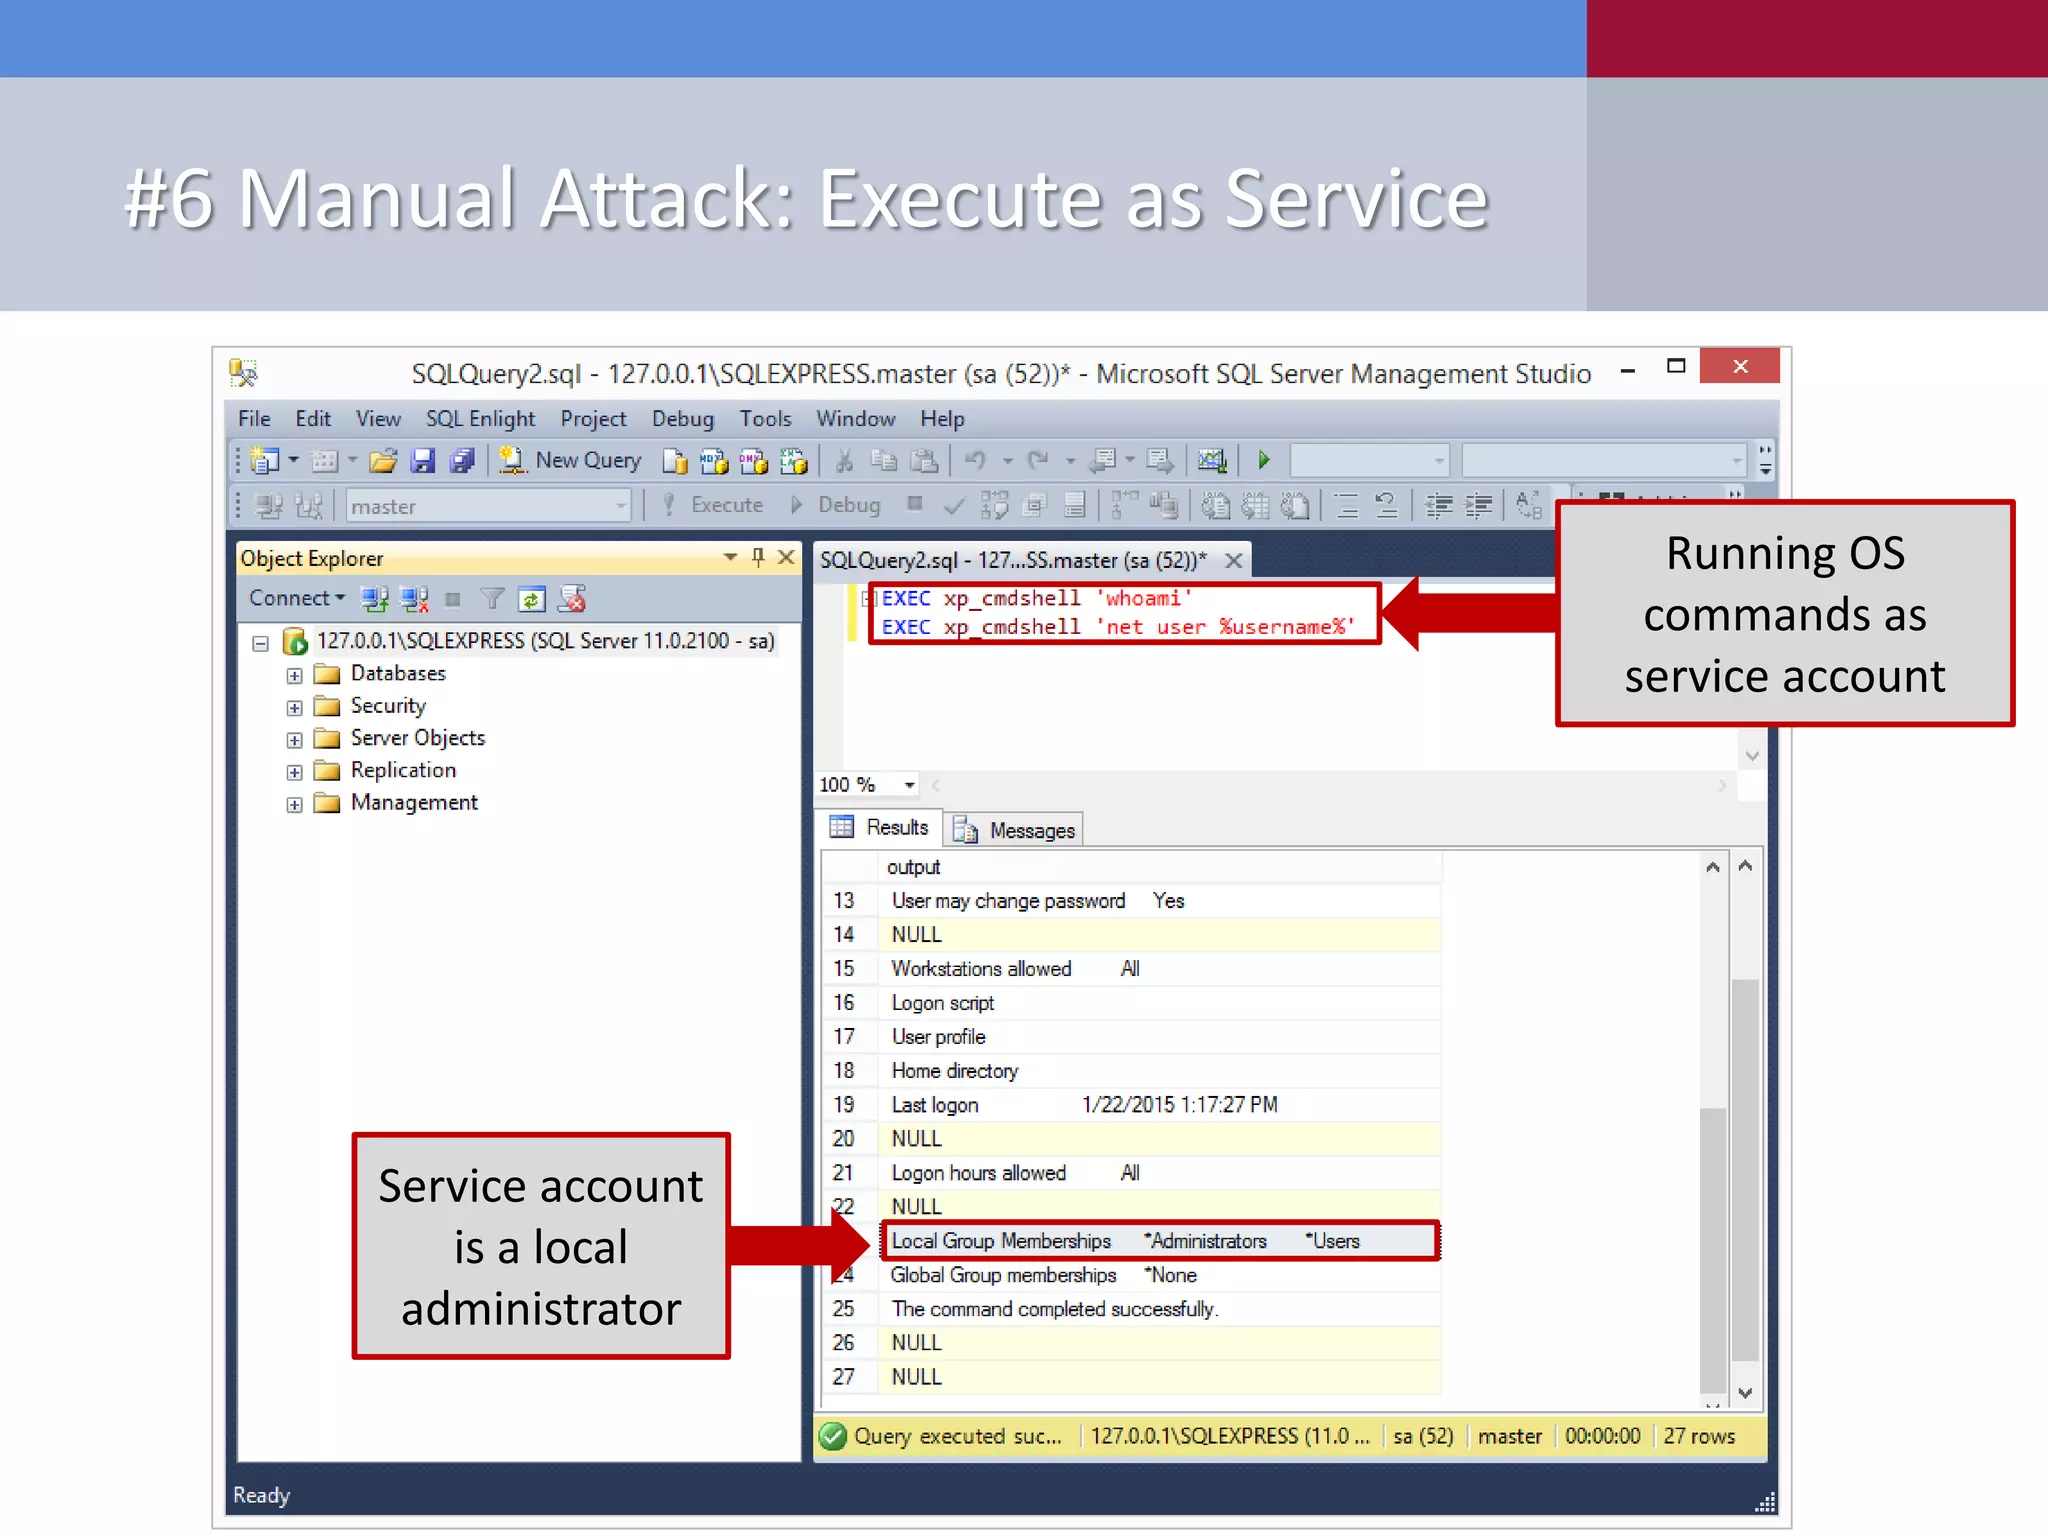This screenshot has width=2048, height=1536.
Task: Open the Help menu
Action: coord(942,419)
